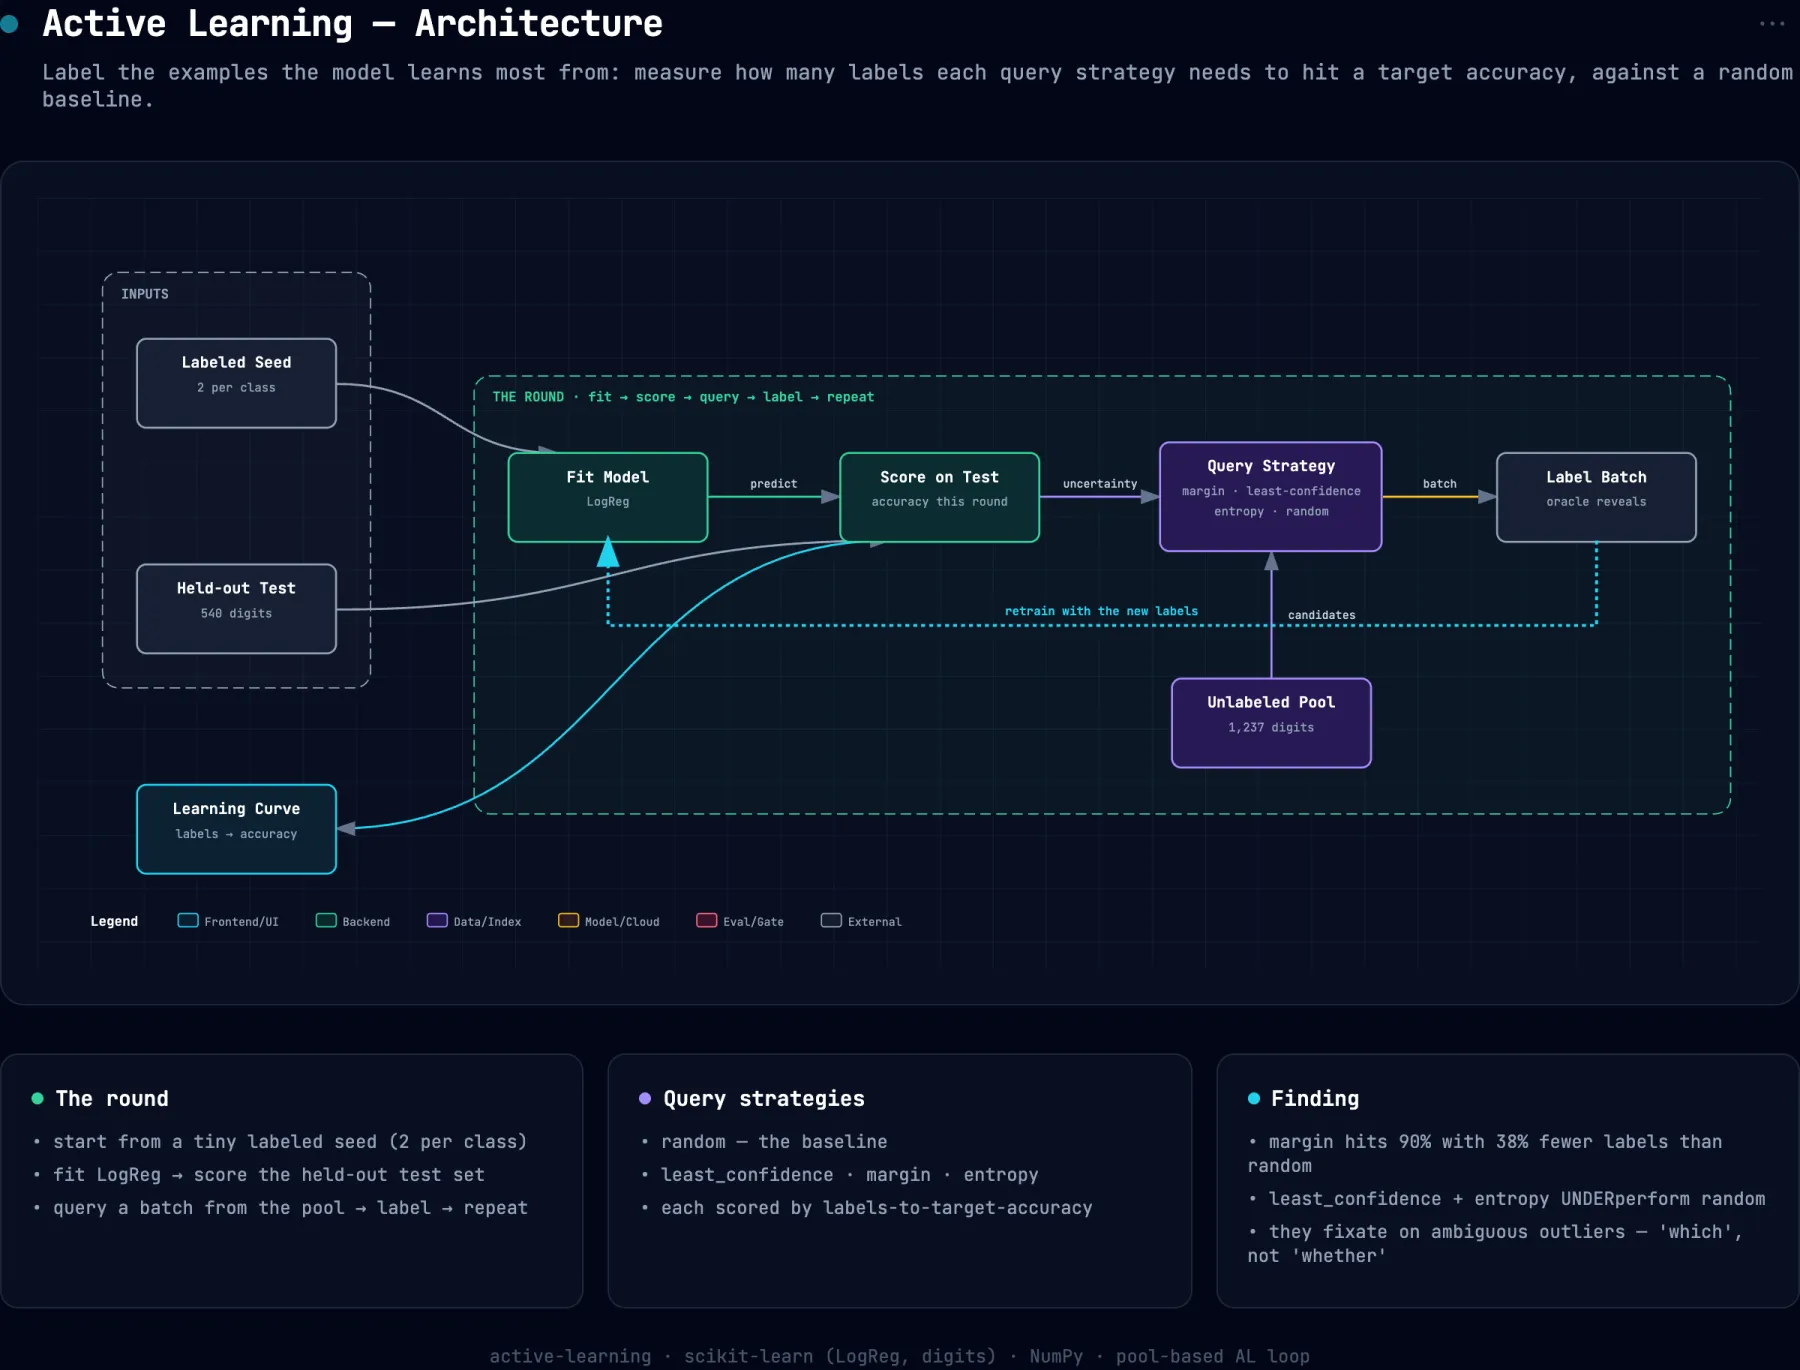
Task: Click the Learning Curve node
Action: 236,829
